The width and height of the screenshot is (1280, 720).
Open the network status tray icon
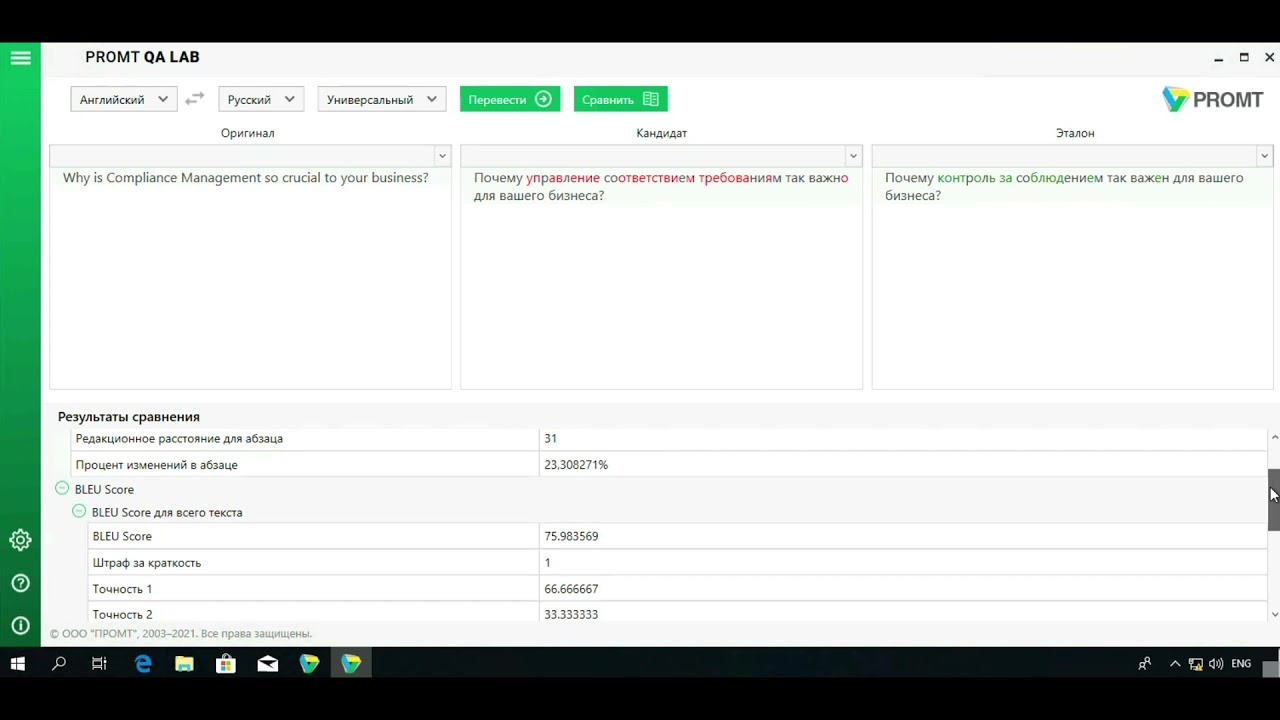tap(1196, 664)
